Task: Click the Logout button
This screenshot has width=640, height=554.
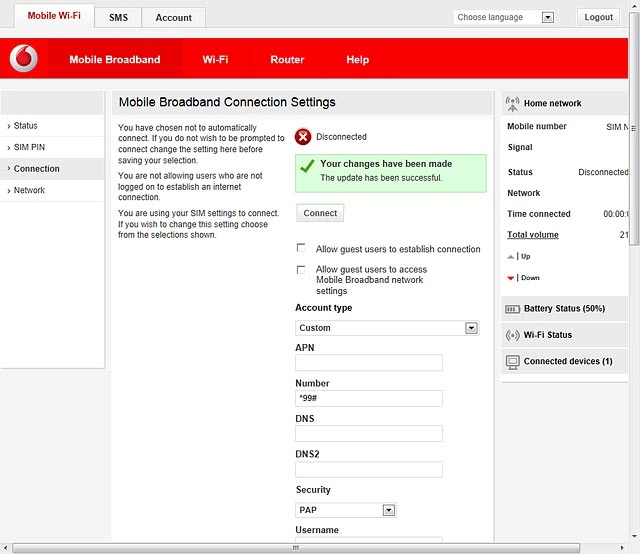Action: tap(598, 17)
